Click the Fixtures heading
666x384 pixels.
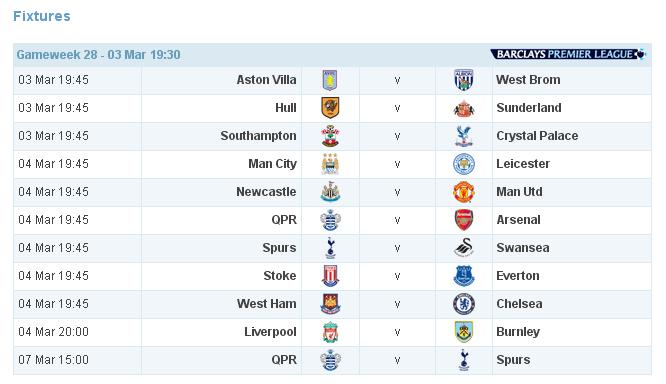point(42,16)
